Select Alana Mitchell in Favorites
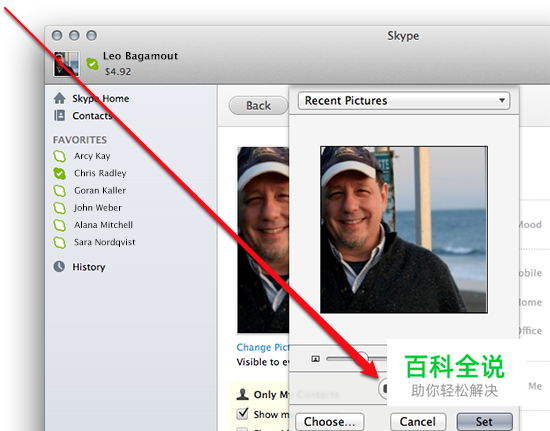The width and height of the screenshot is (550, 431). click(x=103, y=225)
